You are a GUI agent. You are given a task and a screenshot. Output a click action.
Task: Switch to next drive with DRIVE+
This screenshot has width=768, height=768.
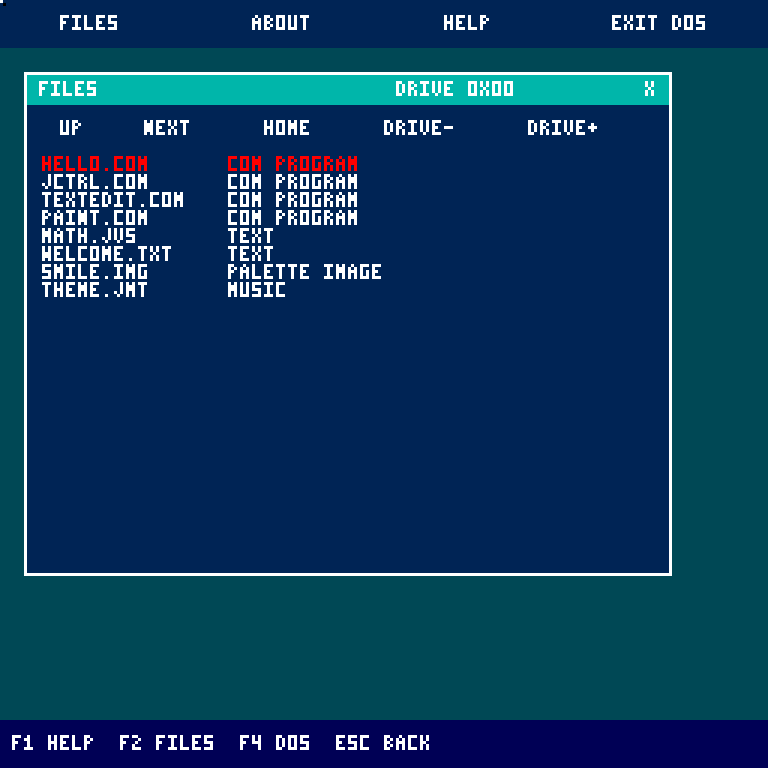562,128
